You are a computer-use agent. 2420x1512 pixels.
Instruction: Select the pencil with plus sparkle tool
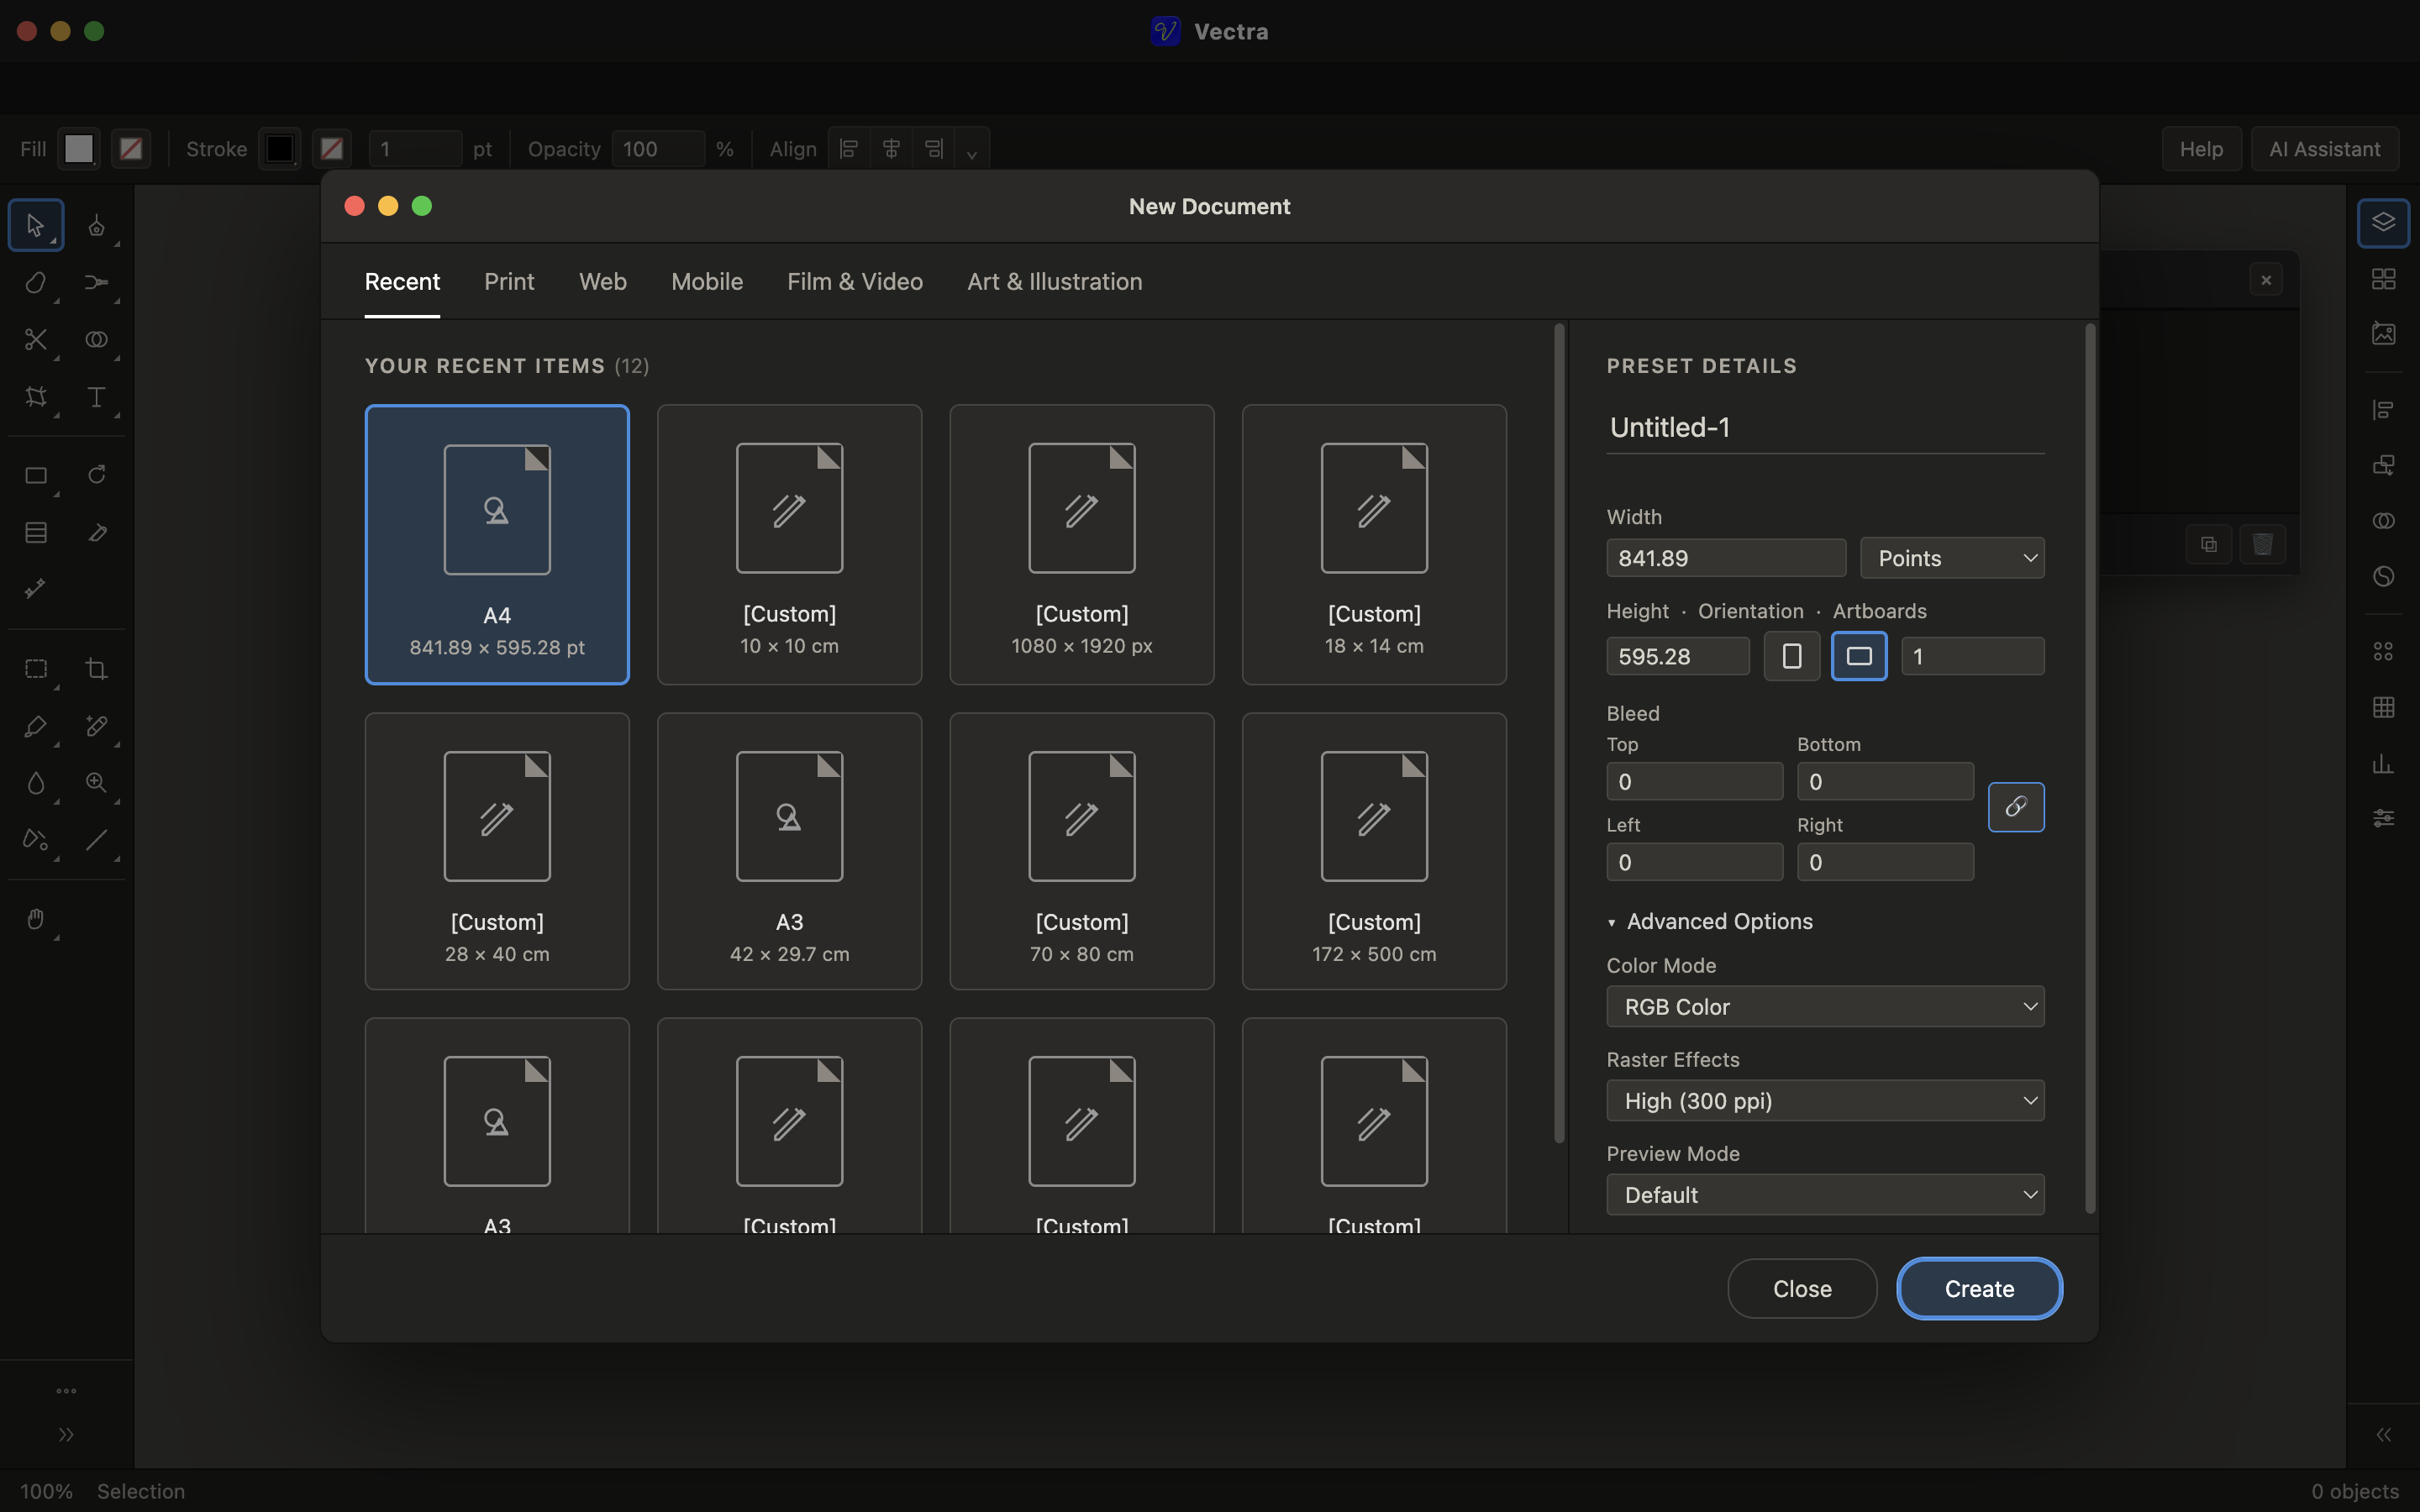coord(96,725)
